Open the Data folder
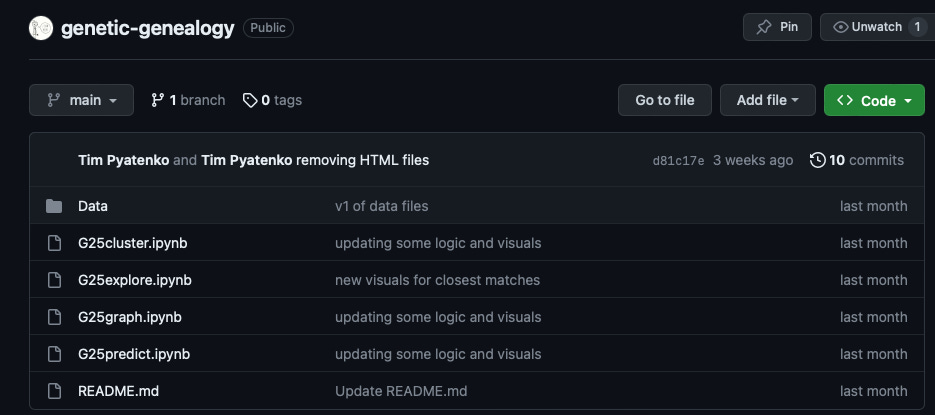This screenshot has width=935, height=415. [93, 206]
